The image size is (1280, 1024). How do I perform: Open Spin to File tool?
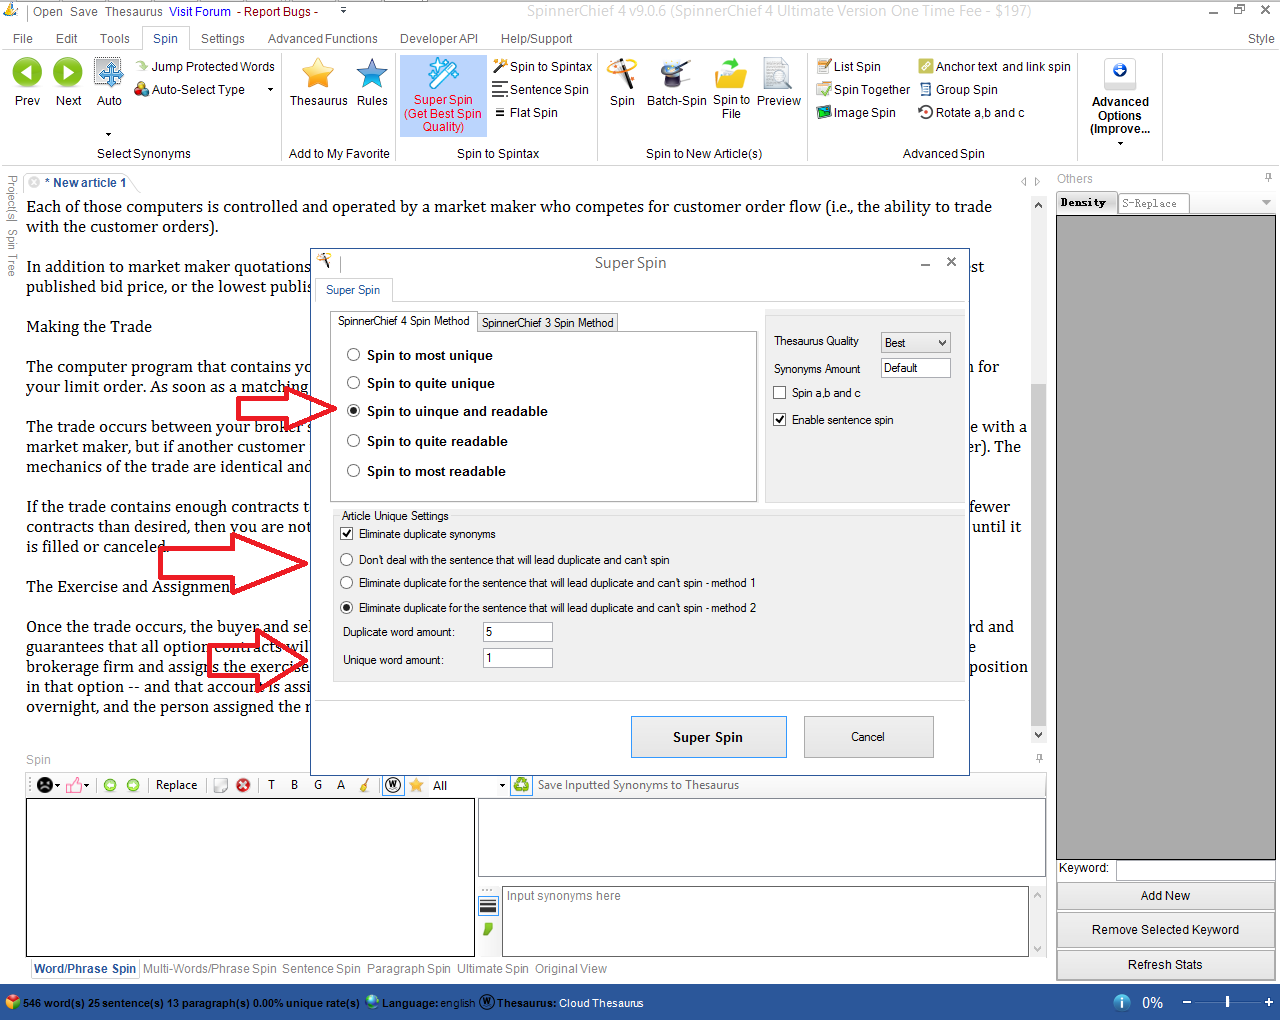point(731,76)
